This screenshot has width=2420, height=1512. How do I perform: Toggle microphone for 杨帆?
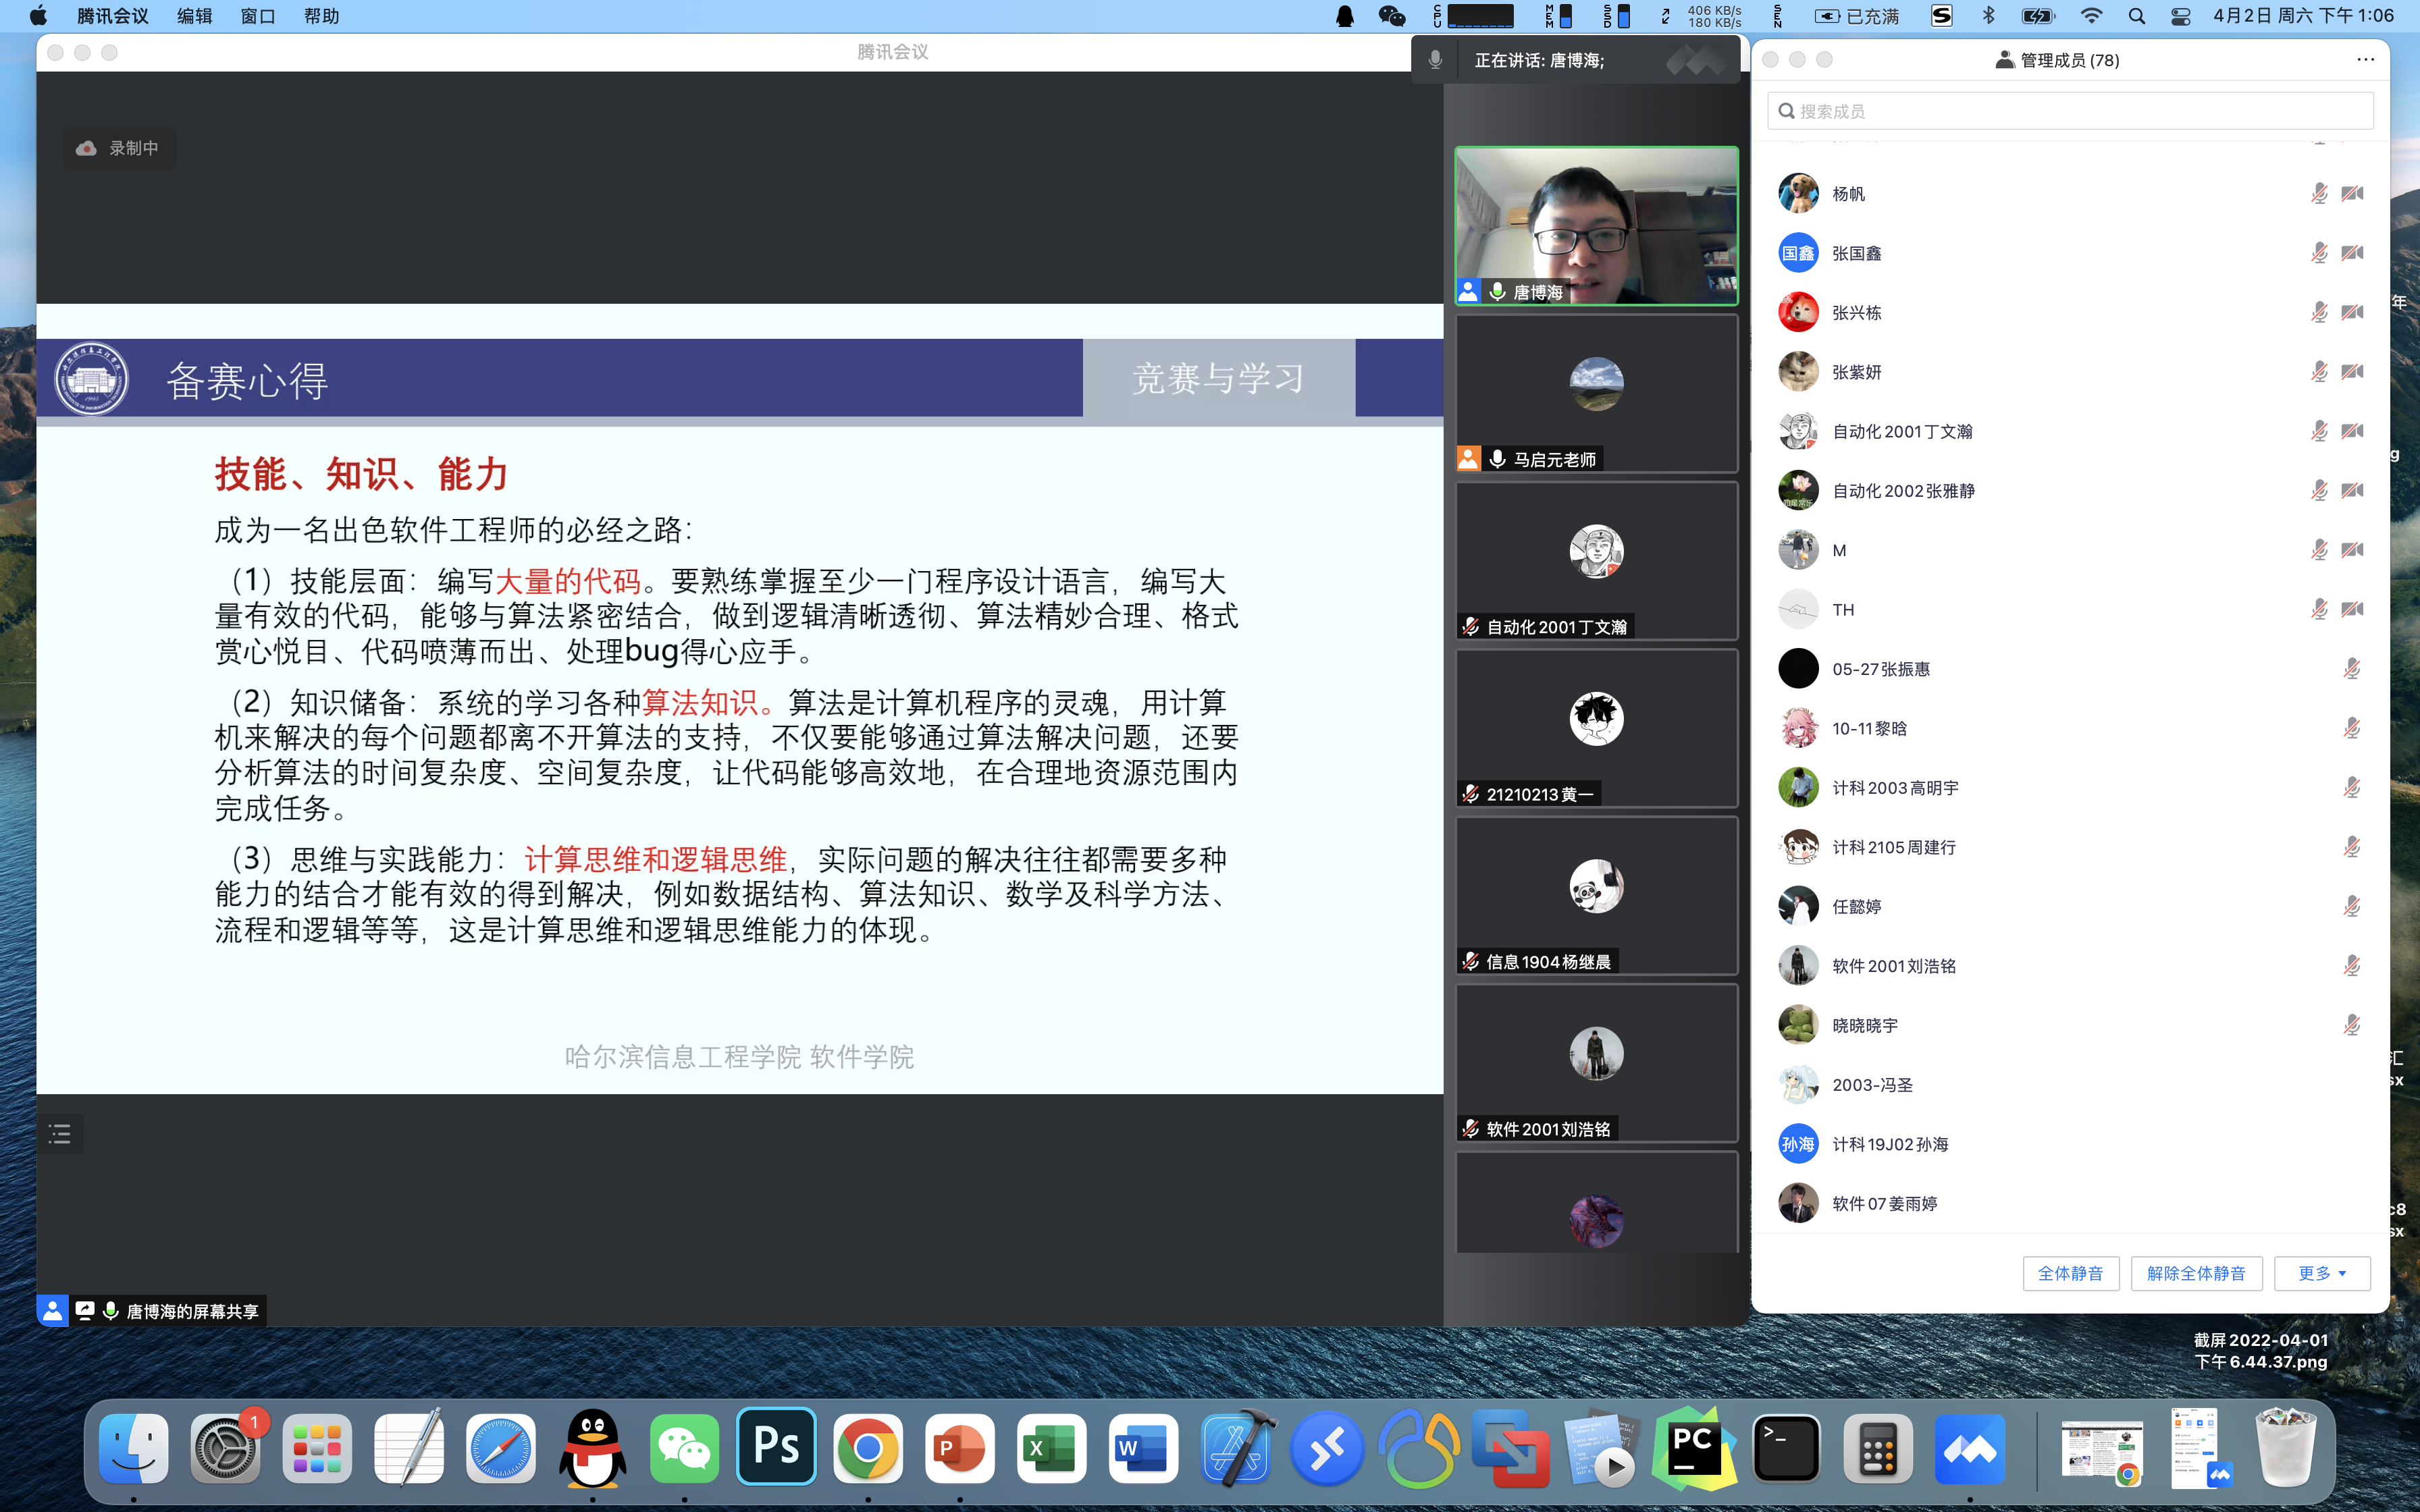pos(2319,193)
